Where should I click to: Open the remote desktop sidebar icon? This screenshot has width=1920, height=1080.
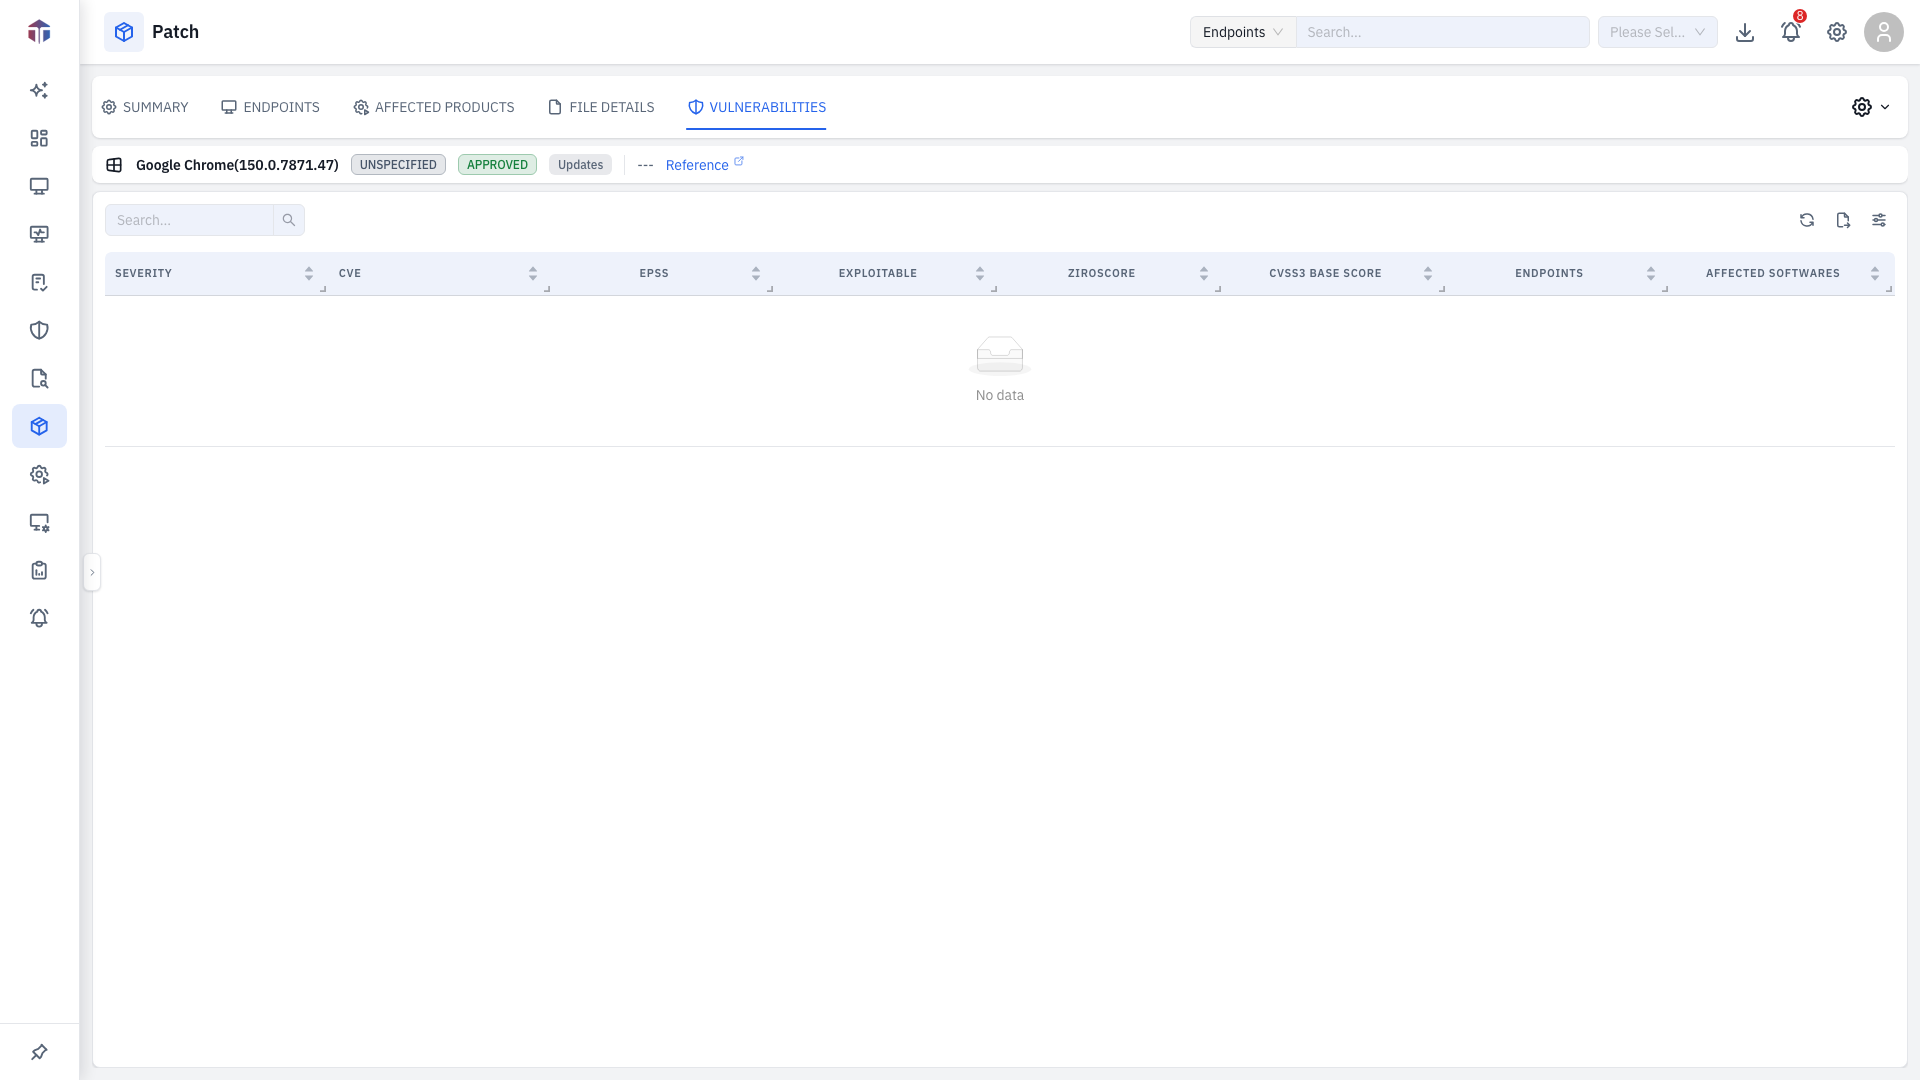coord(39,234)
